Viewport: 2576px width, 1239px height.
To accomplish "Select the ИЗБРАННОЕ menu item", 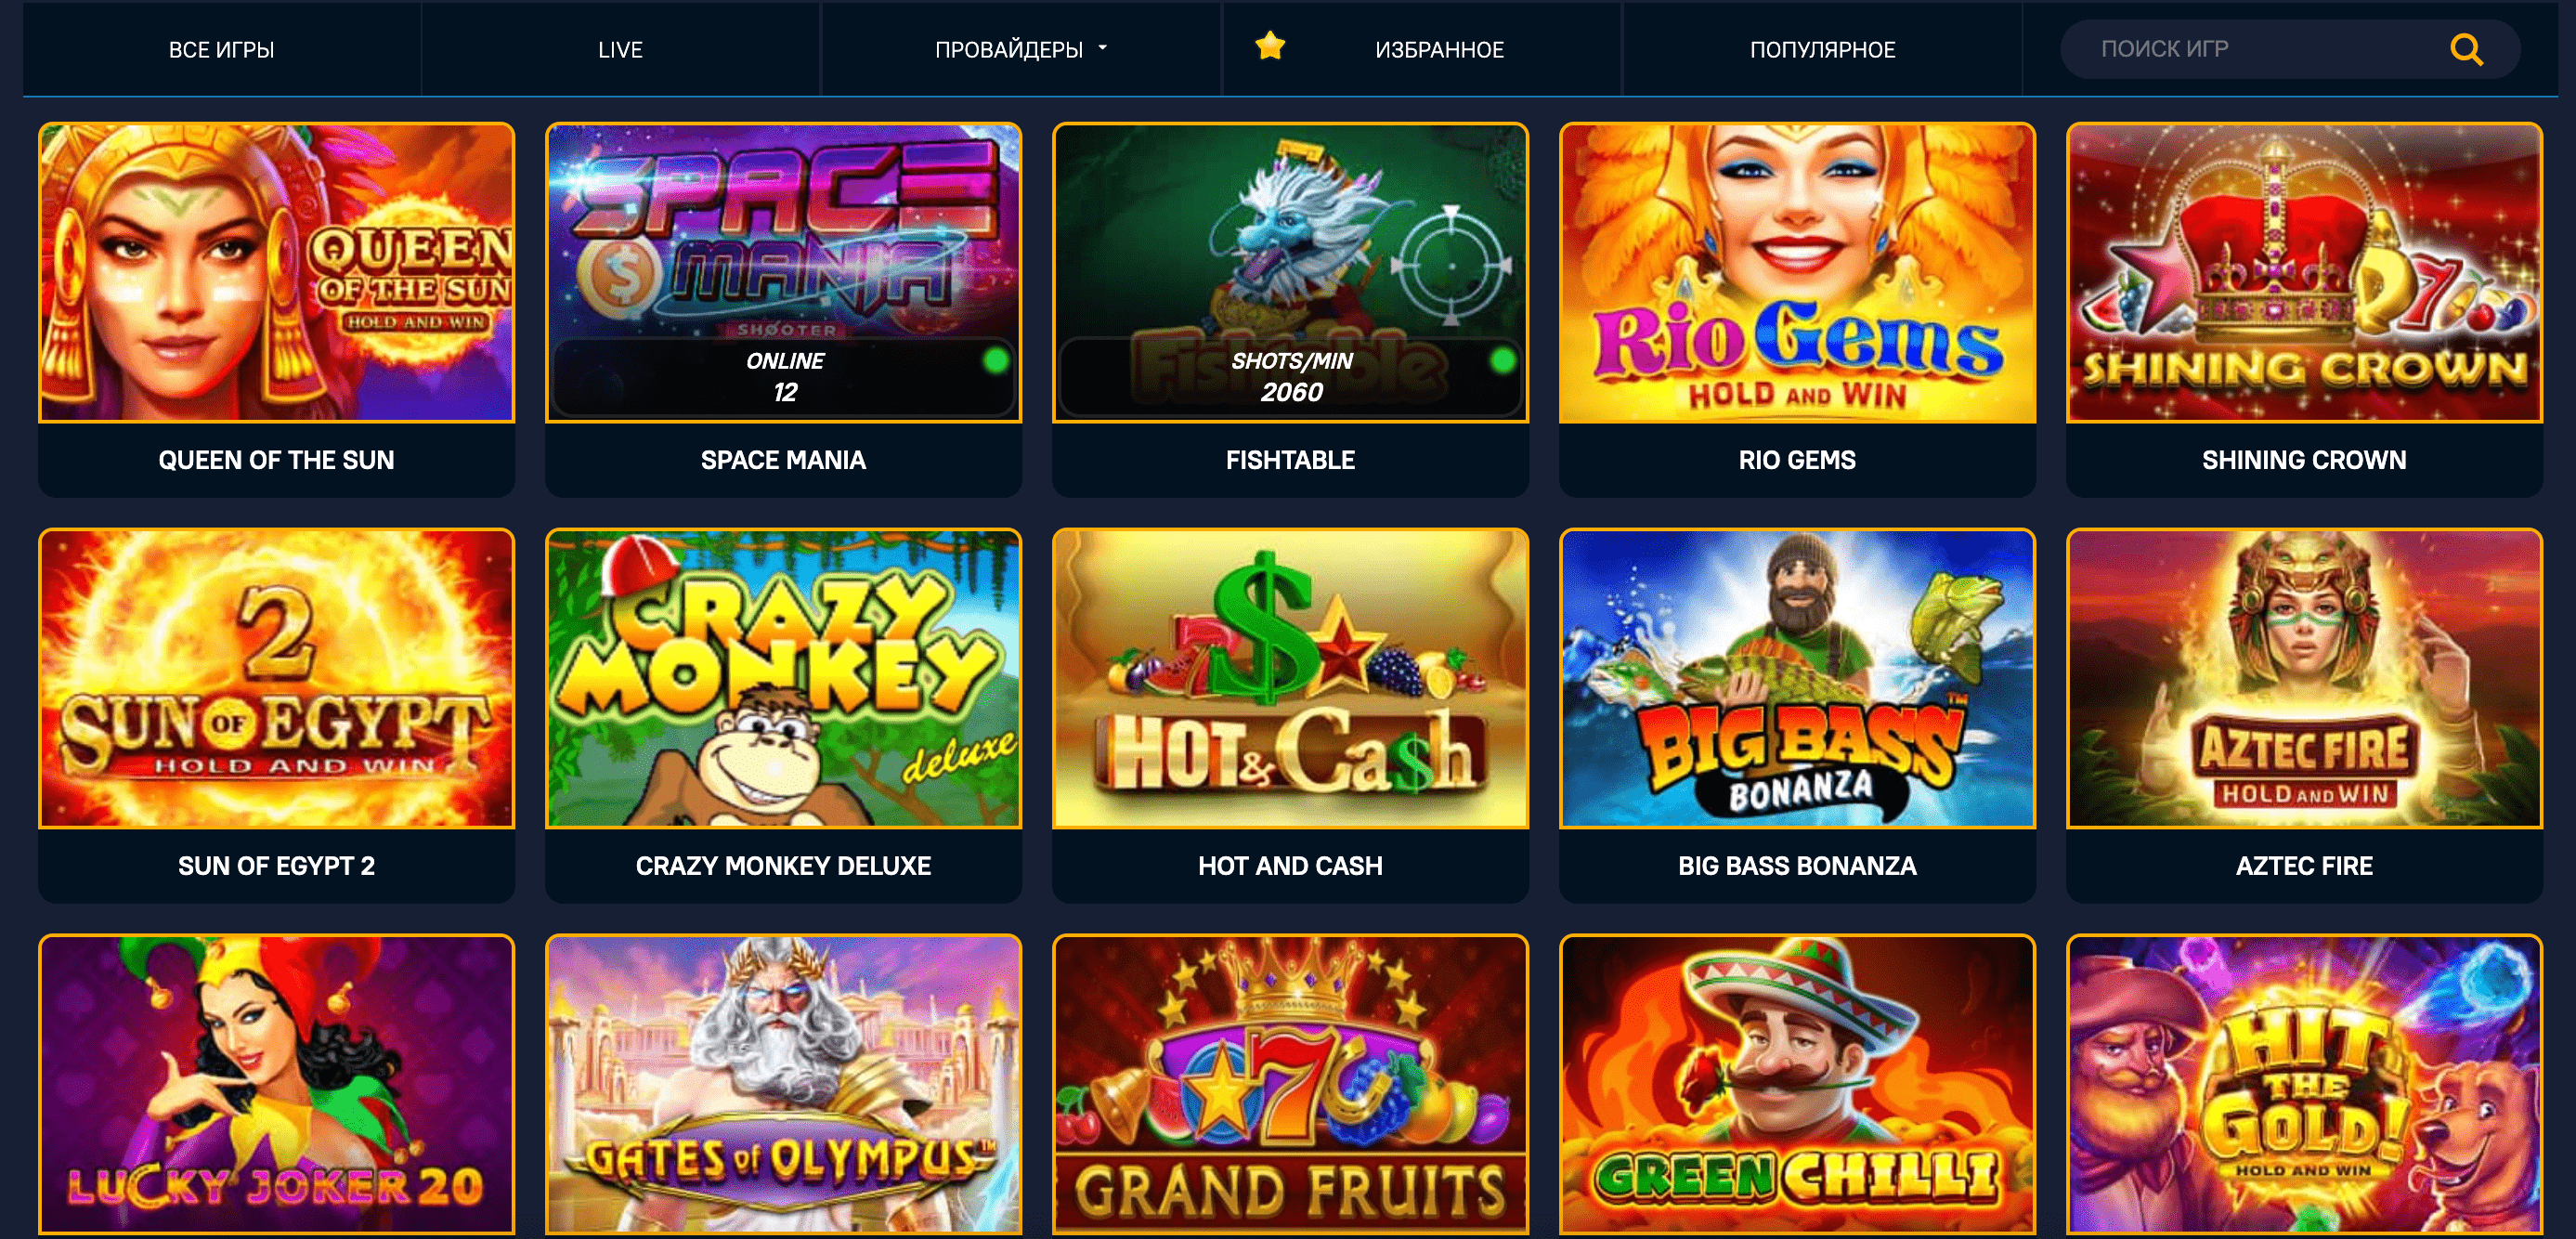I will click(x=1439, y=49).
